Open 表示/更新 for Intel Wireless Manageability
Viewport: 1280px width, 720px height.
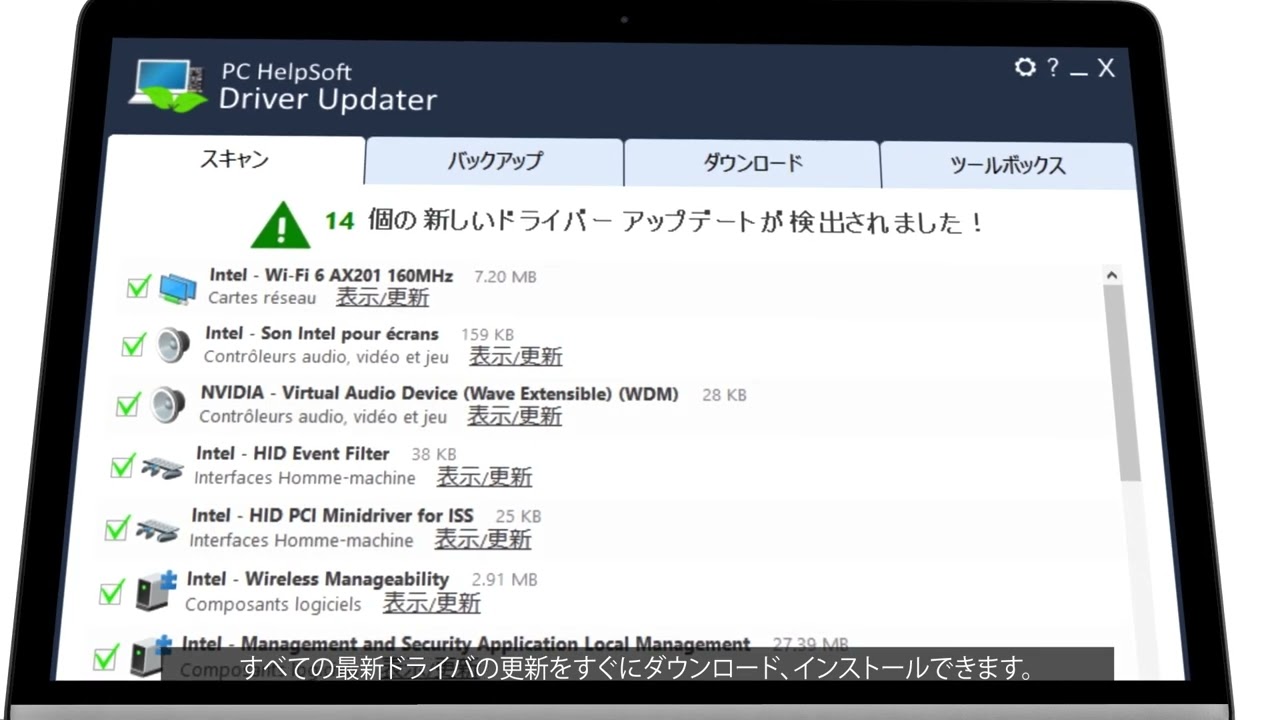click(432, 603)
